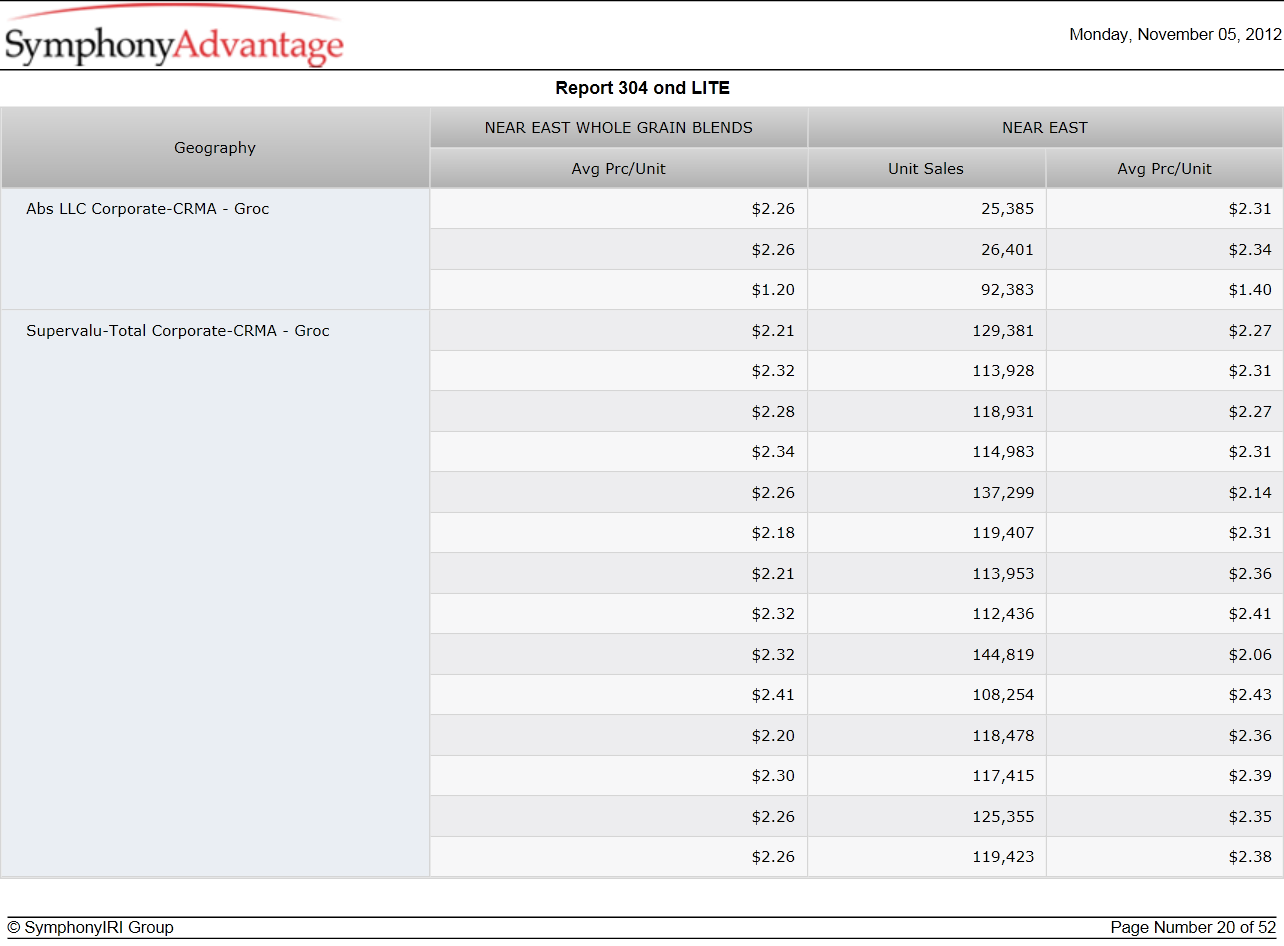Click unit sales value 113,953
Screen dimensions: 1284x946
pos(1003,573)
